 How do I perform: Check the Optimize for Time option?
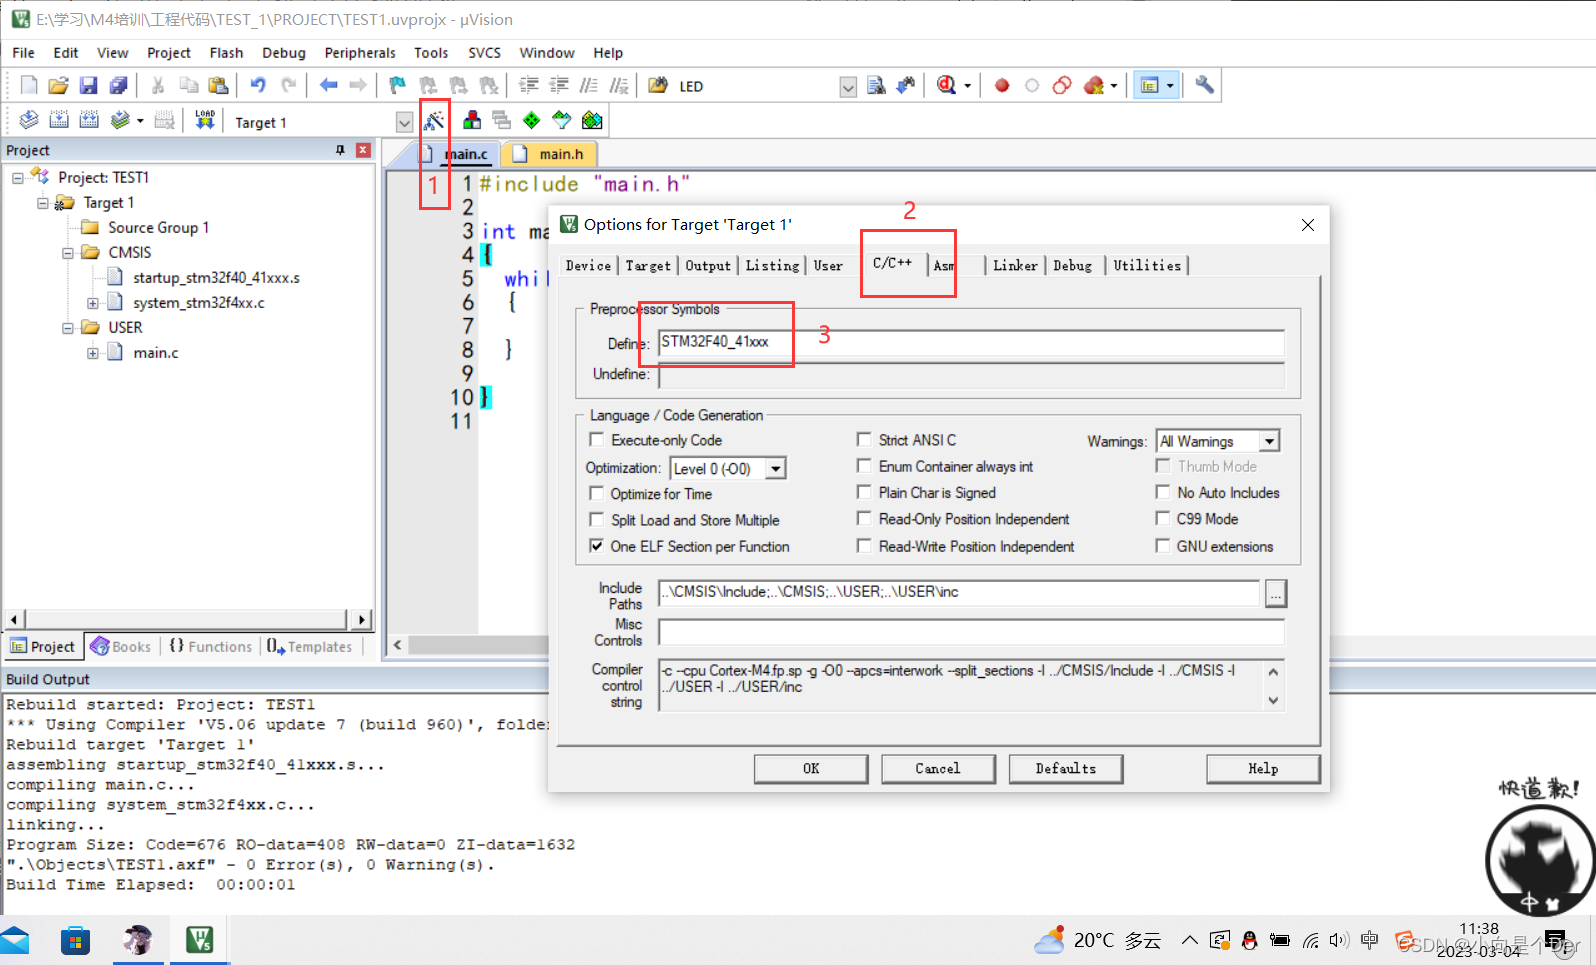click(x=597, y=493)
